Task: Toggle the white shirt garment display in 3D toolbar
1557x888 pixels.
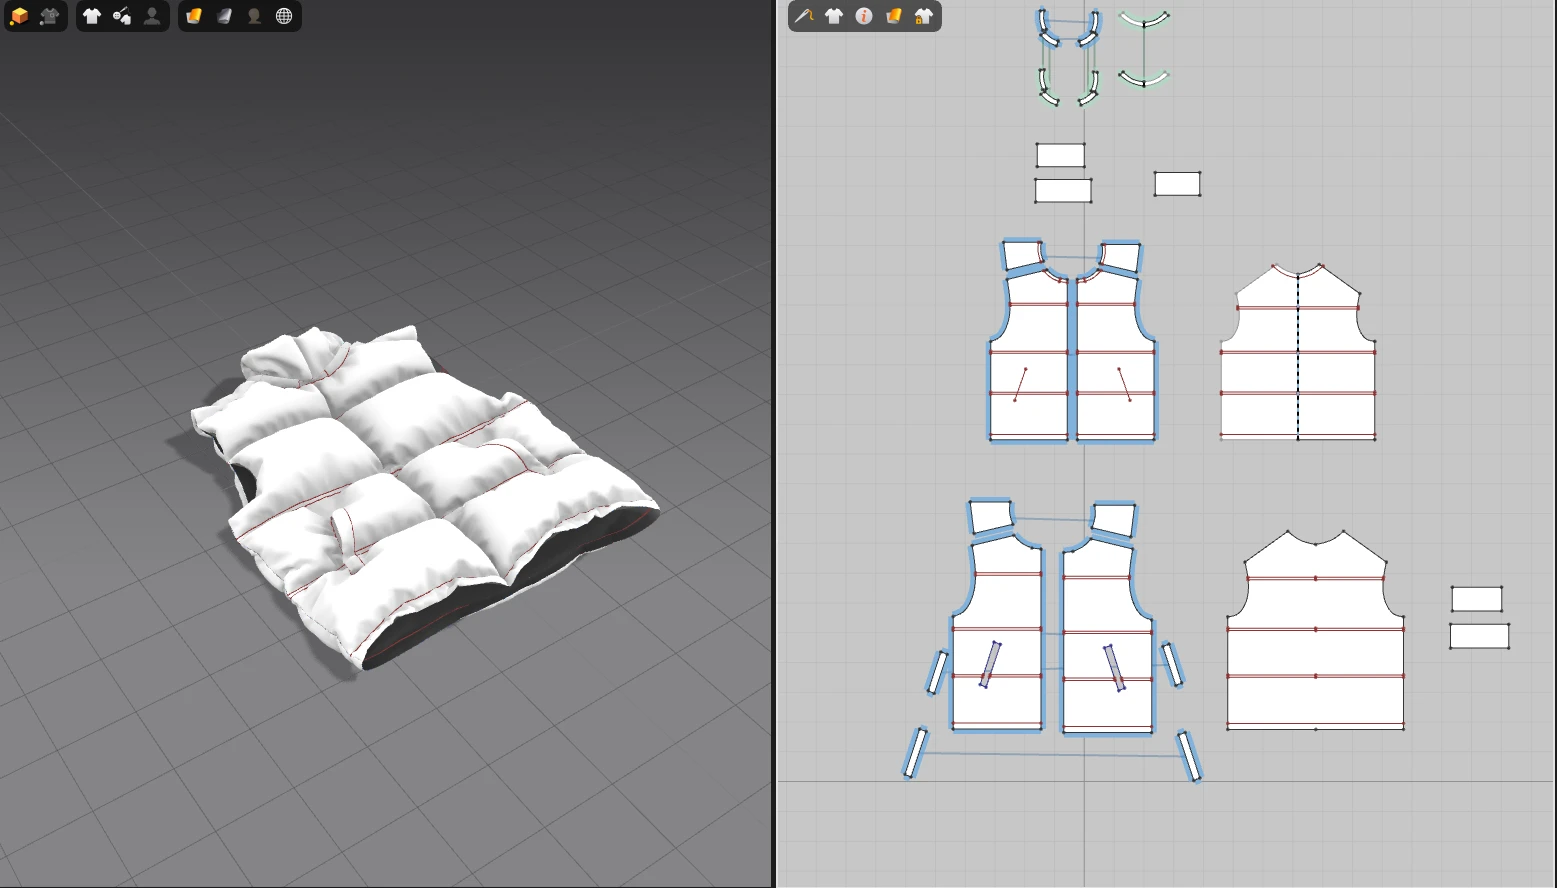Action: point(92,16)
